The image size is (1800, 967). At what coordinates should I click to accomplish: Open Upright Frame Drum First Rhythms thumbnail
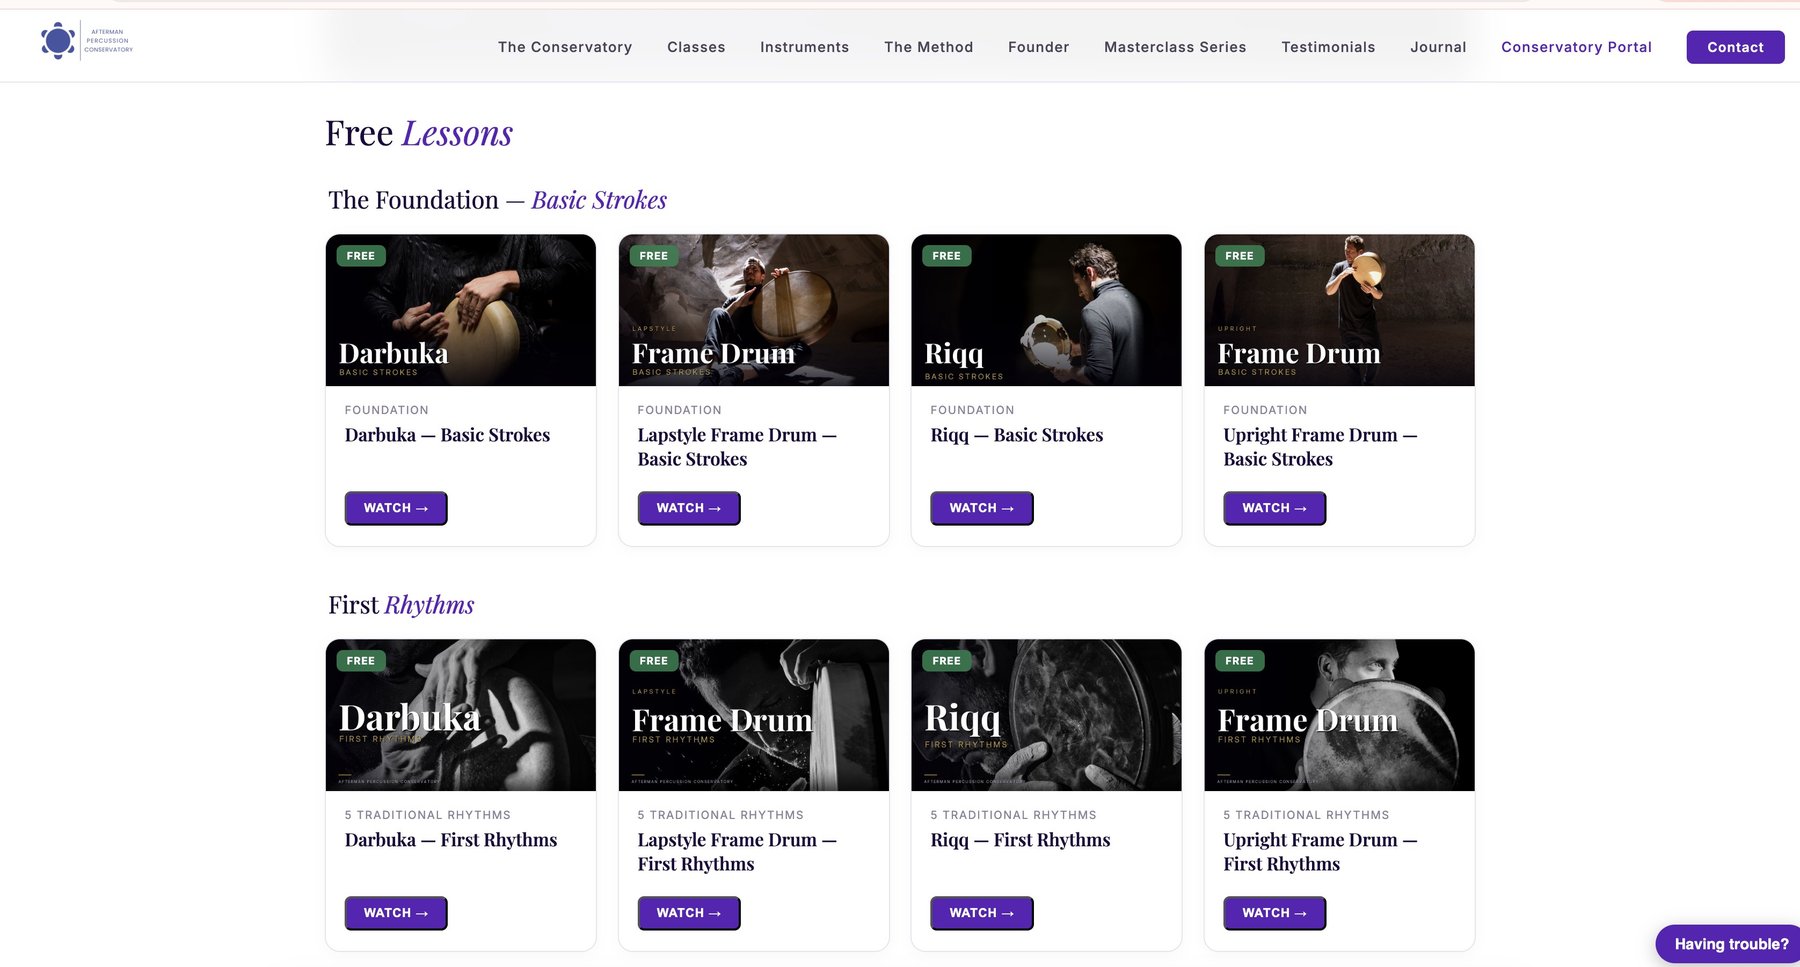point(1340,715)
